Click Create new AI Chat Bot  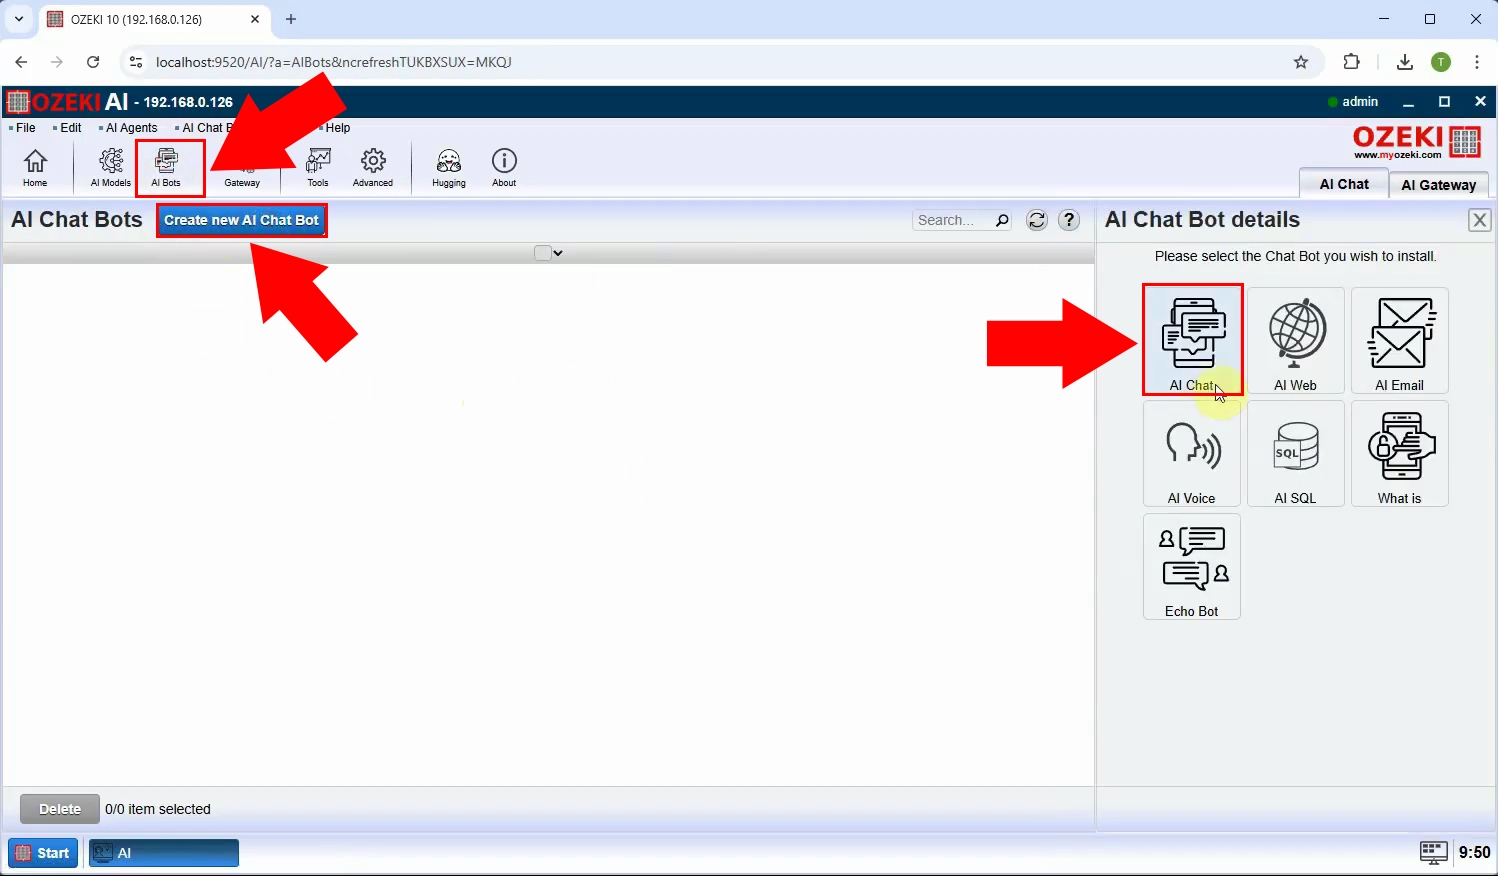[x=242, y=220]
